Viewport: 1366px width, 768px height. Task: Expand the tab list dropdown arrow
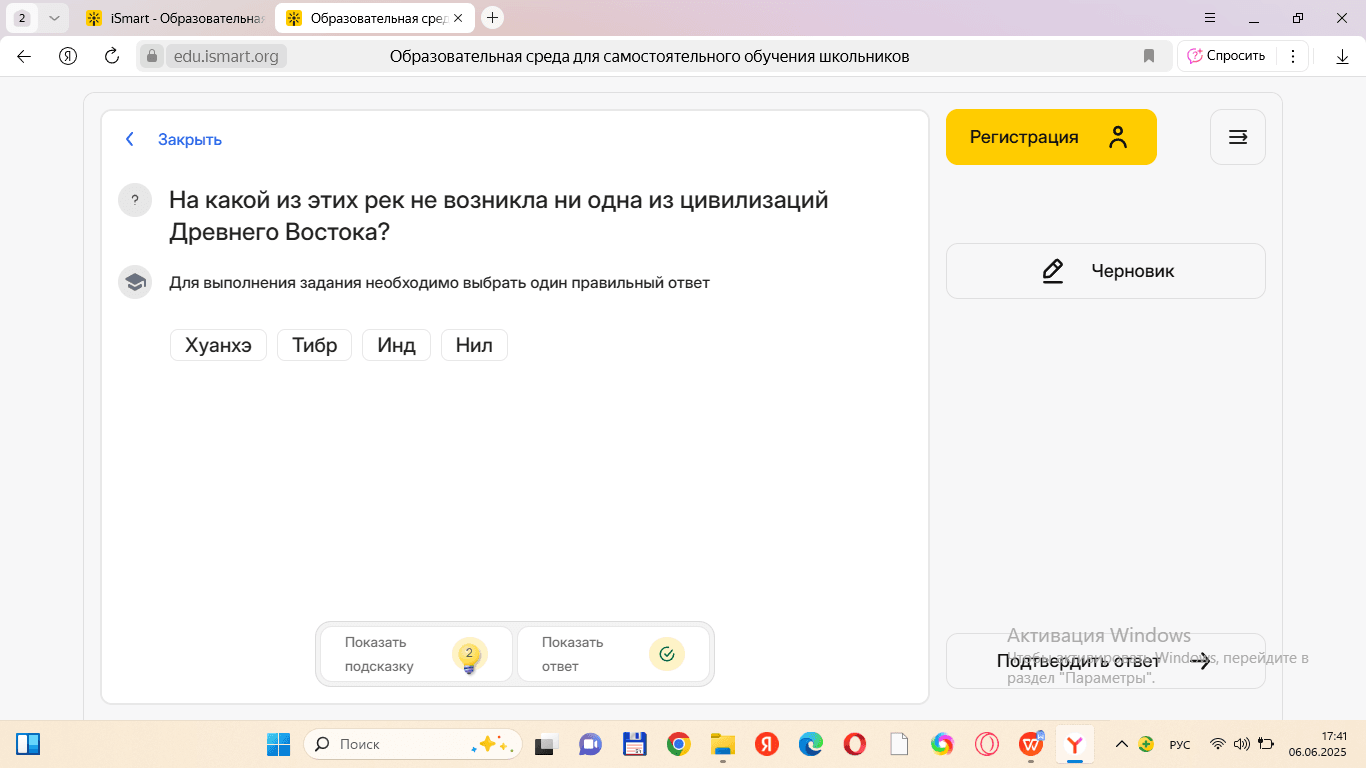[x=54, y=18]
